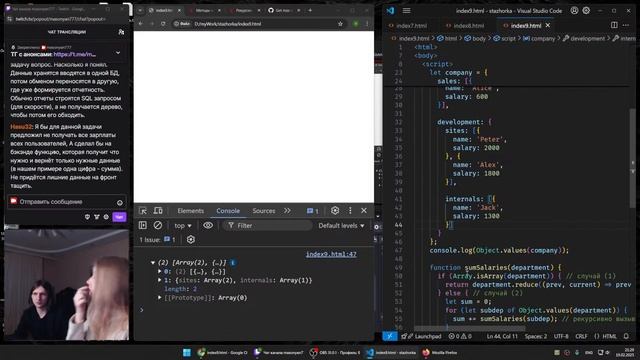Activate the DevTools inspect element picker
This screenshot has width=640, height=360.
tap(143, 211)
